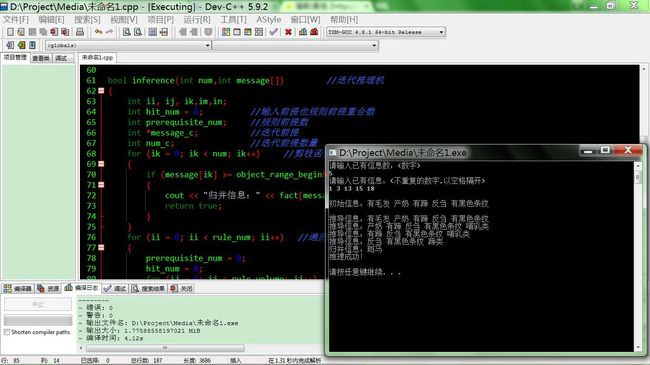The height and width of the screenshot is (365, 650).
Task: Click the Go to line toolbar icon
Action: [153, 32]
